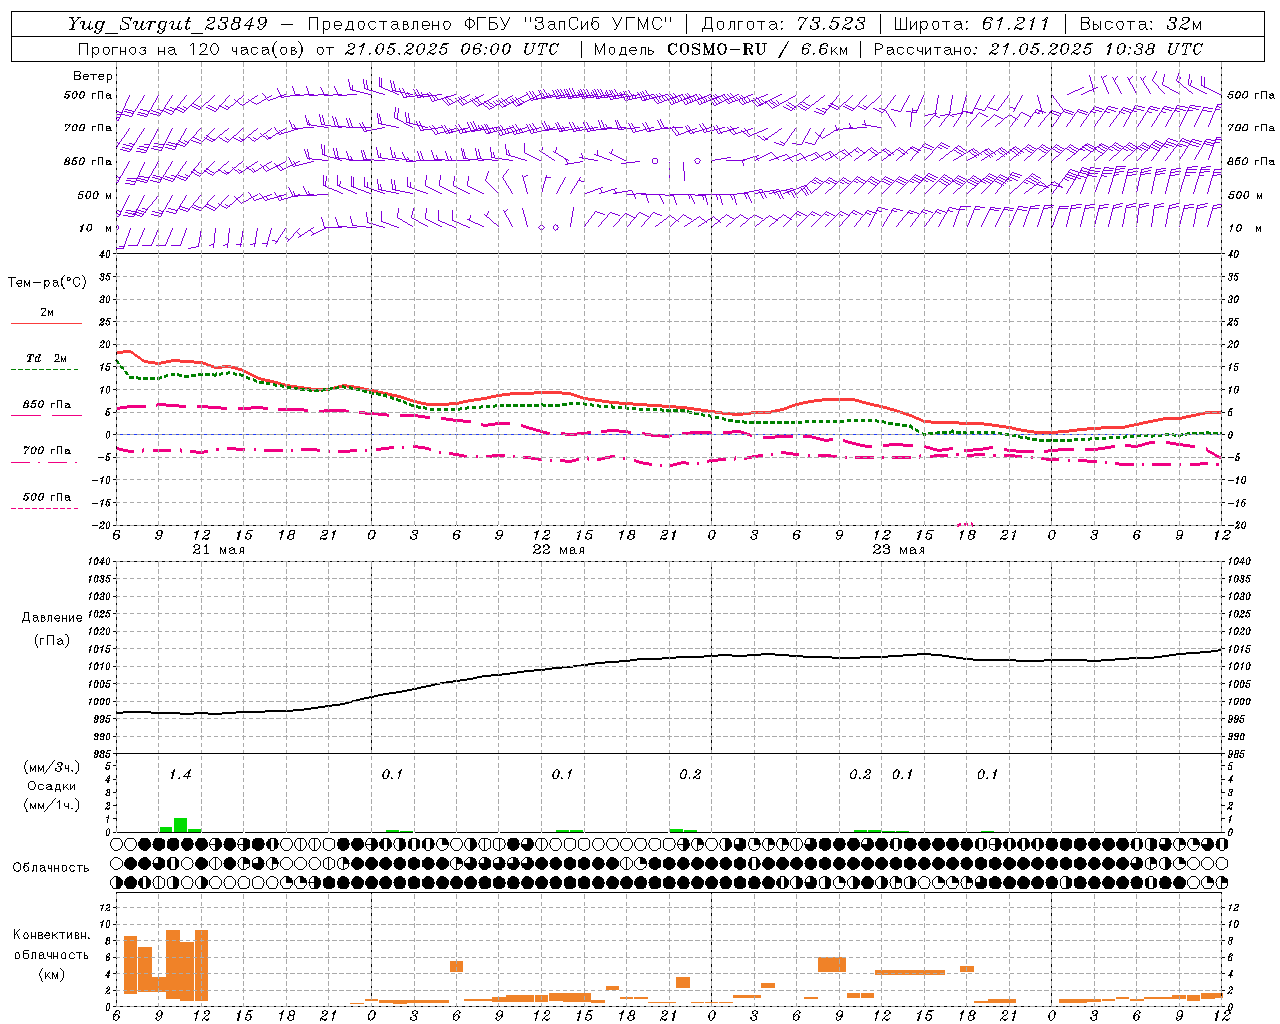Click the 500 гПа temperature legend entry
The height and width of the screenshot is (1024, 1280).
46,497
